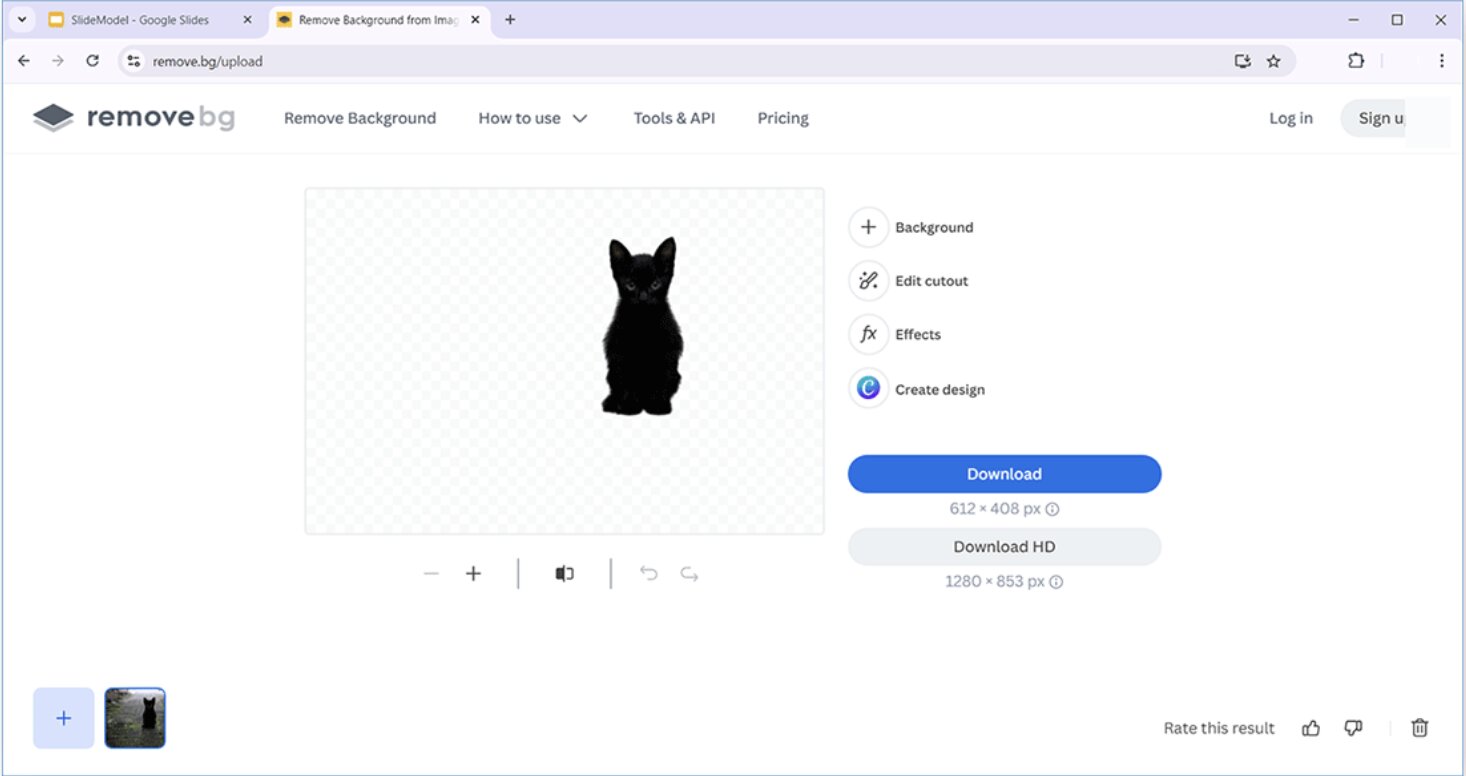The height and width of the screenshot is (776, 1466).
Task: Click the Edit cutout label
Action: tap(932, 281)
